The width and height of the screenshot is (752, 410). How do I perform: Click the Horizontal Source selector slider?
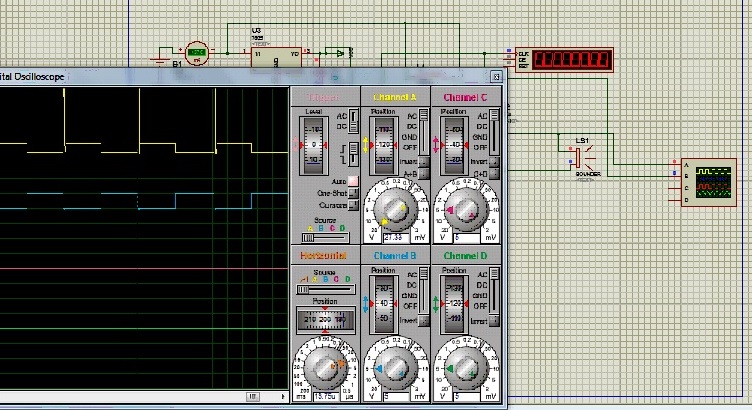(326, 290)
